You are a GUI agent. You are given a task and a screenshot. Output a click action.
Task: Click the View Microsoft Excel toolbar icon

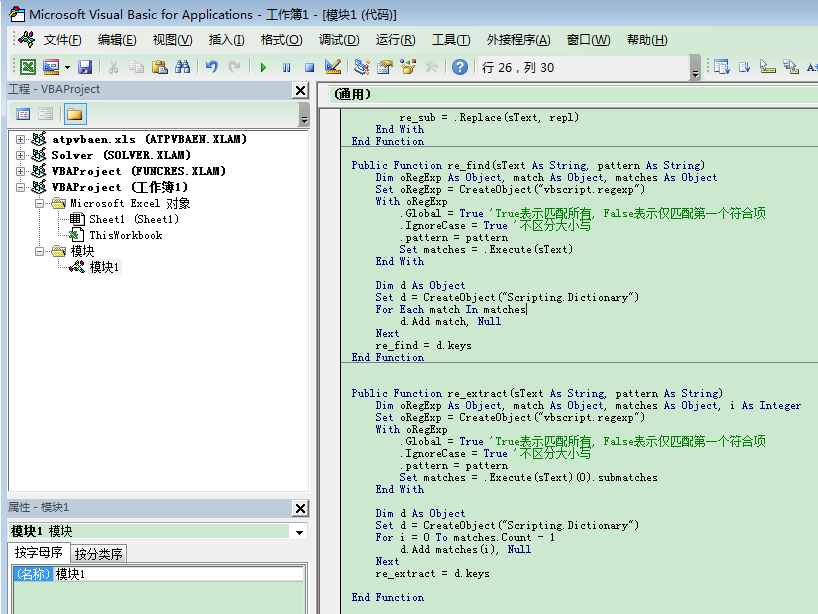[27, 67]
